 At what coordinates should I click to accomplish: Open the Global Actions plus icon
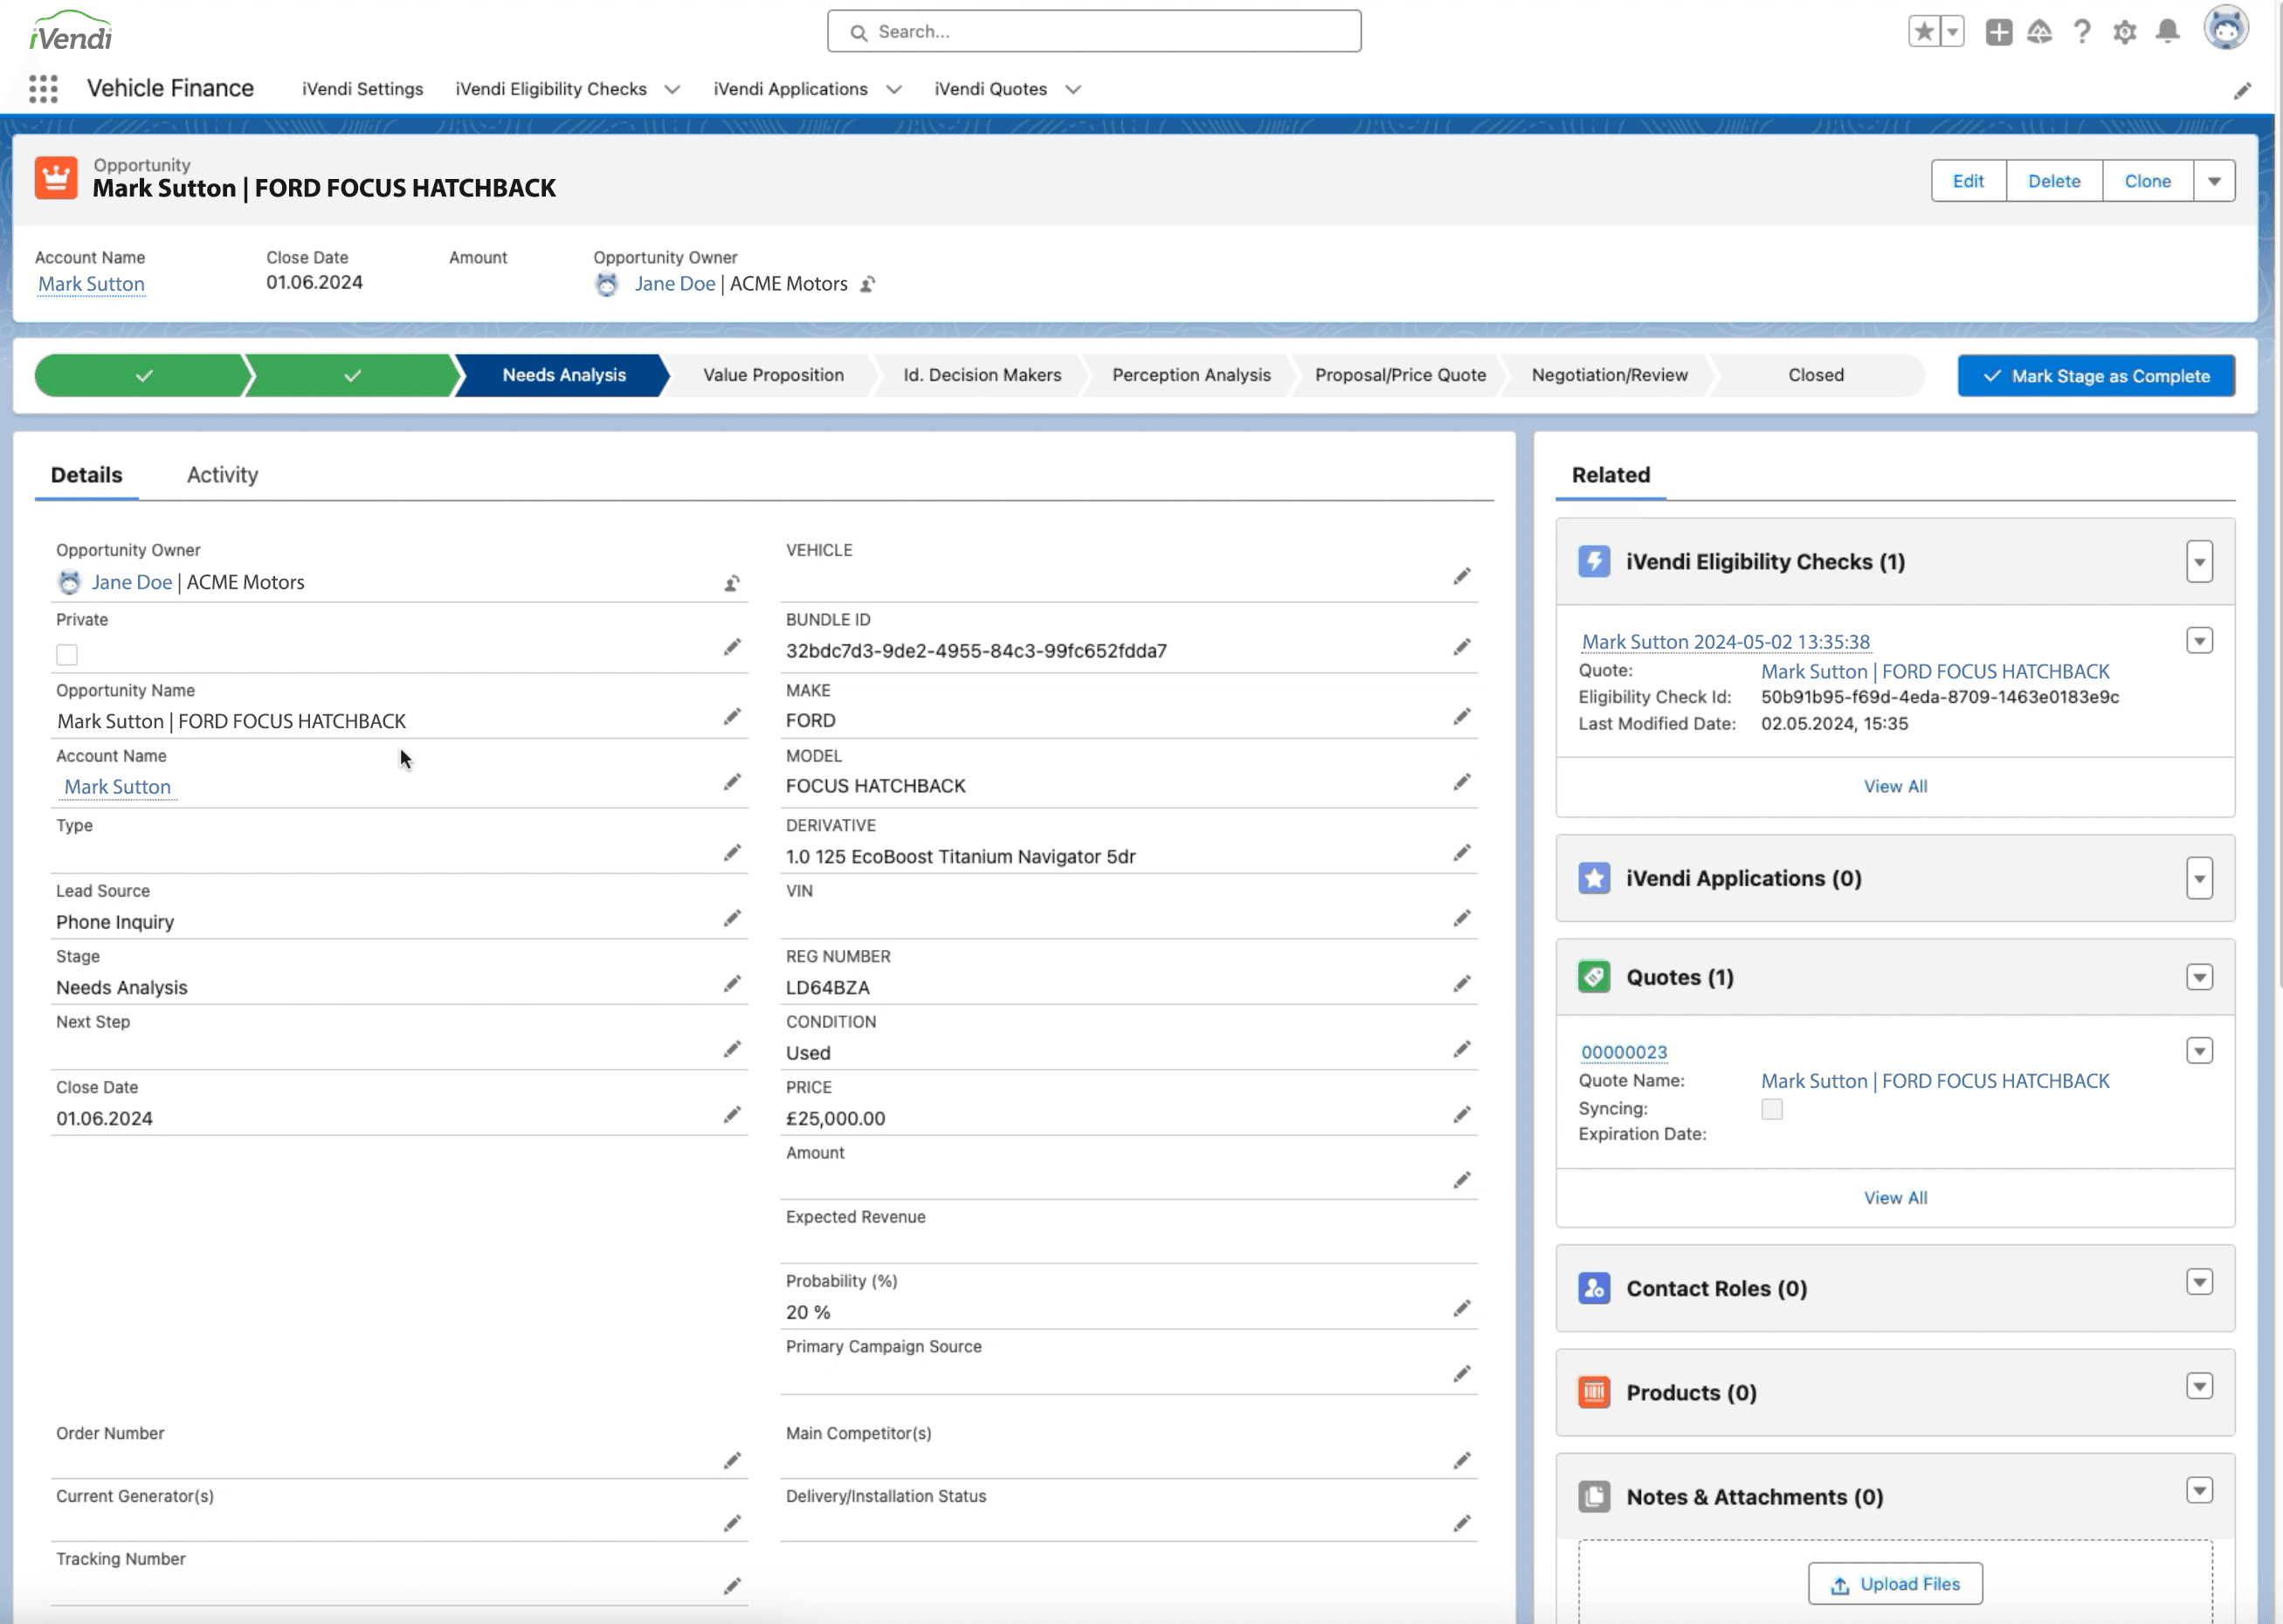pos(1998,32)
